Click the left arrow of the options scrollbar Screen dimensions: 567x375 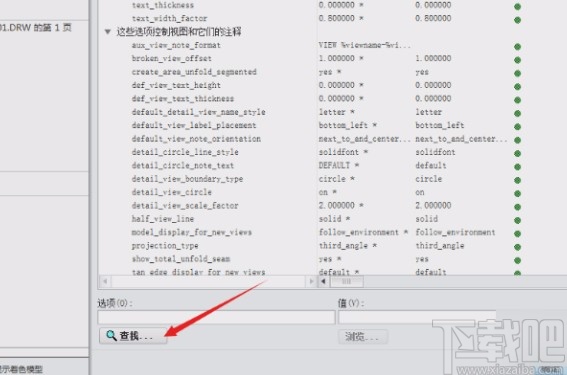(x=105, y=281)
